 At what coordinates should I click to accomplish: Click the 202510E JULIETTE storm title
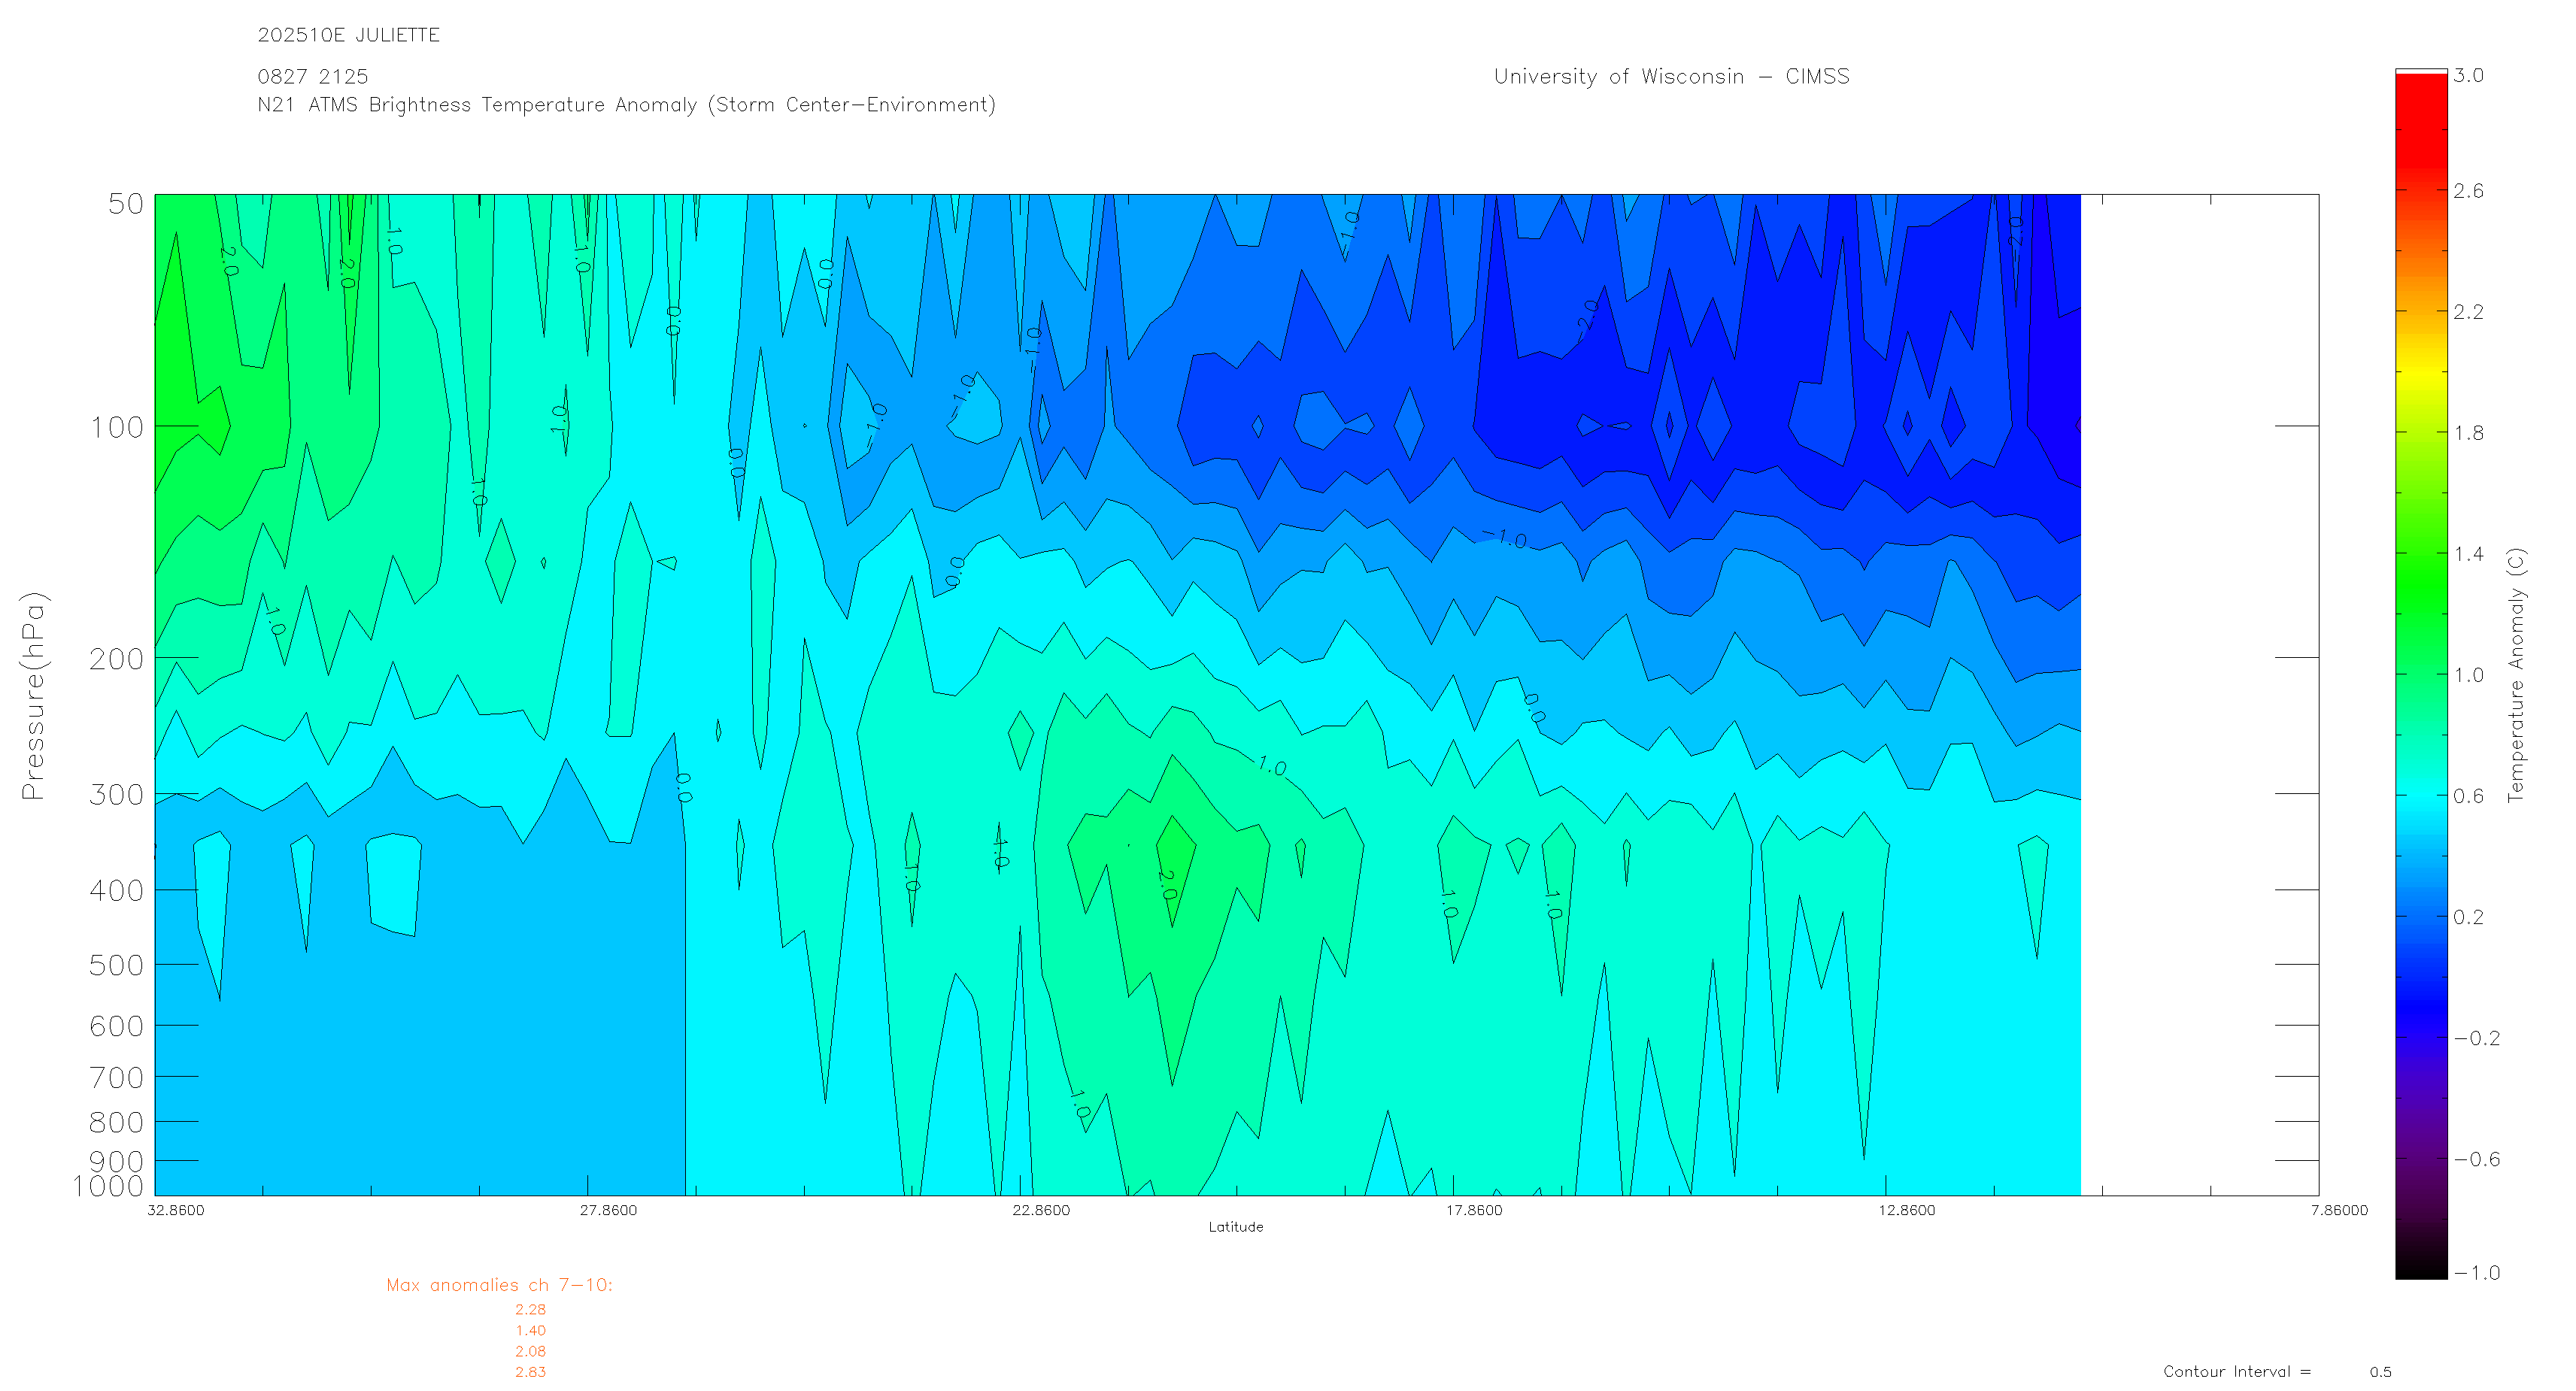click(348, 35)
